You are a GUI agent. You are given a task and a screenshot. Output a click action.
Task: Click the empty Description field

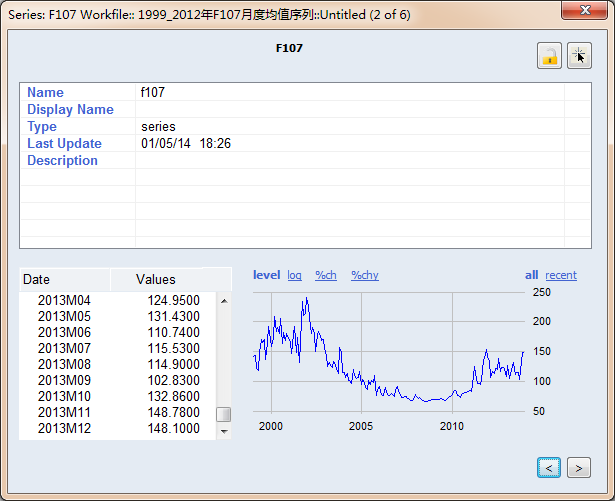(350, 160)
